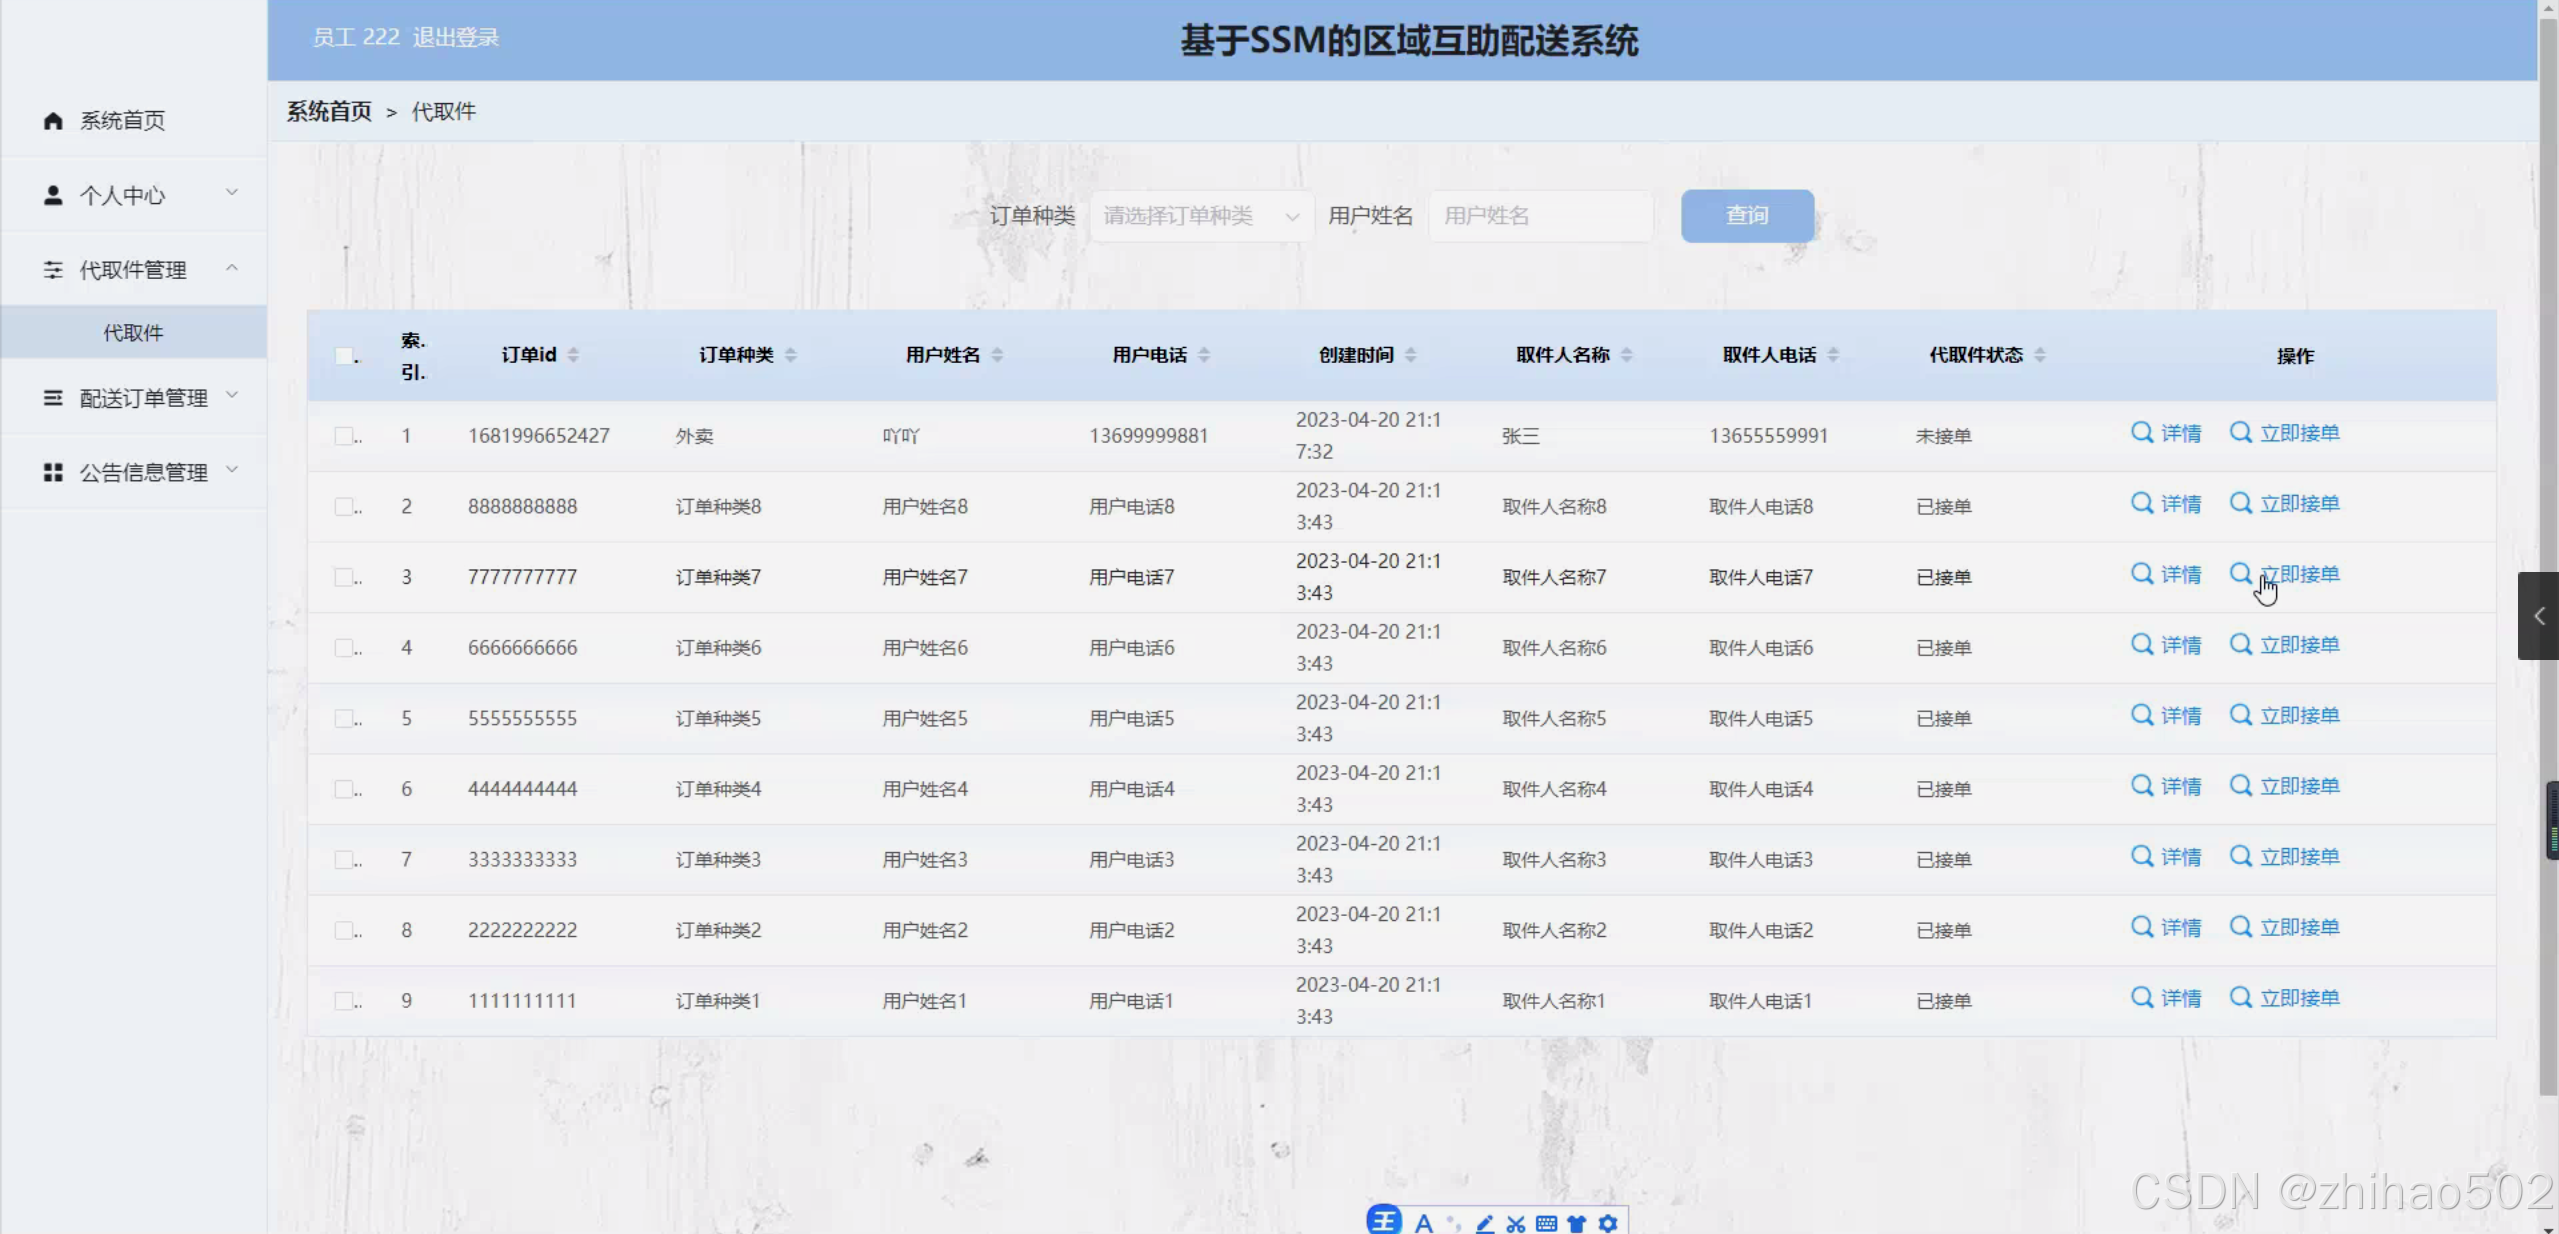This screenshot has height=1234, width=2559.
Task: Select the 代取件 submenu item
Action: (133, 333)
